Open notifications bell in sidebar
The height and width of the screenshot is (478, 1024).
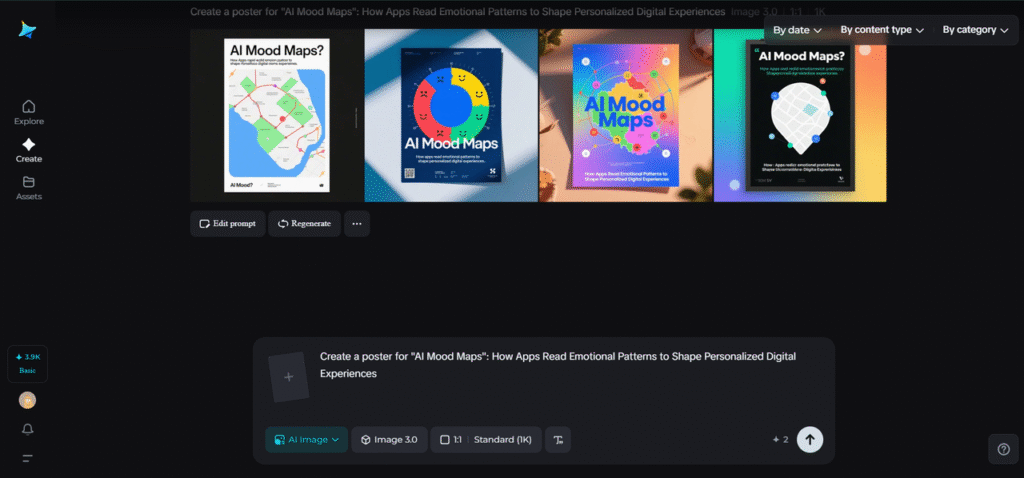(x=27, y=429)
